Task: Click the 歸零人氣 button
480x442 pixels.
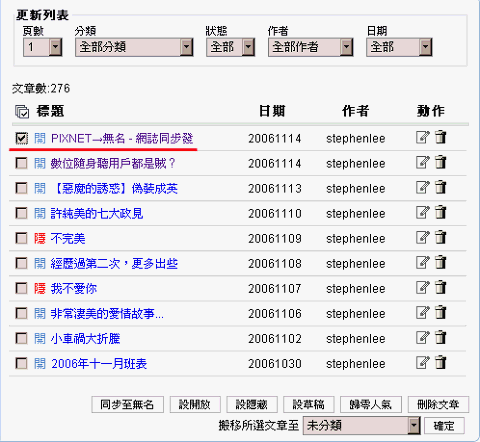Action: click(x=371, y=405)
